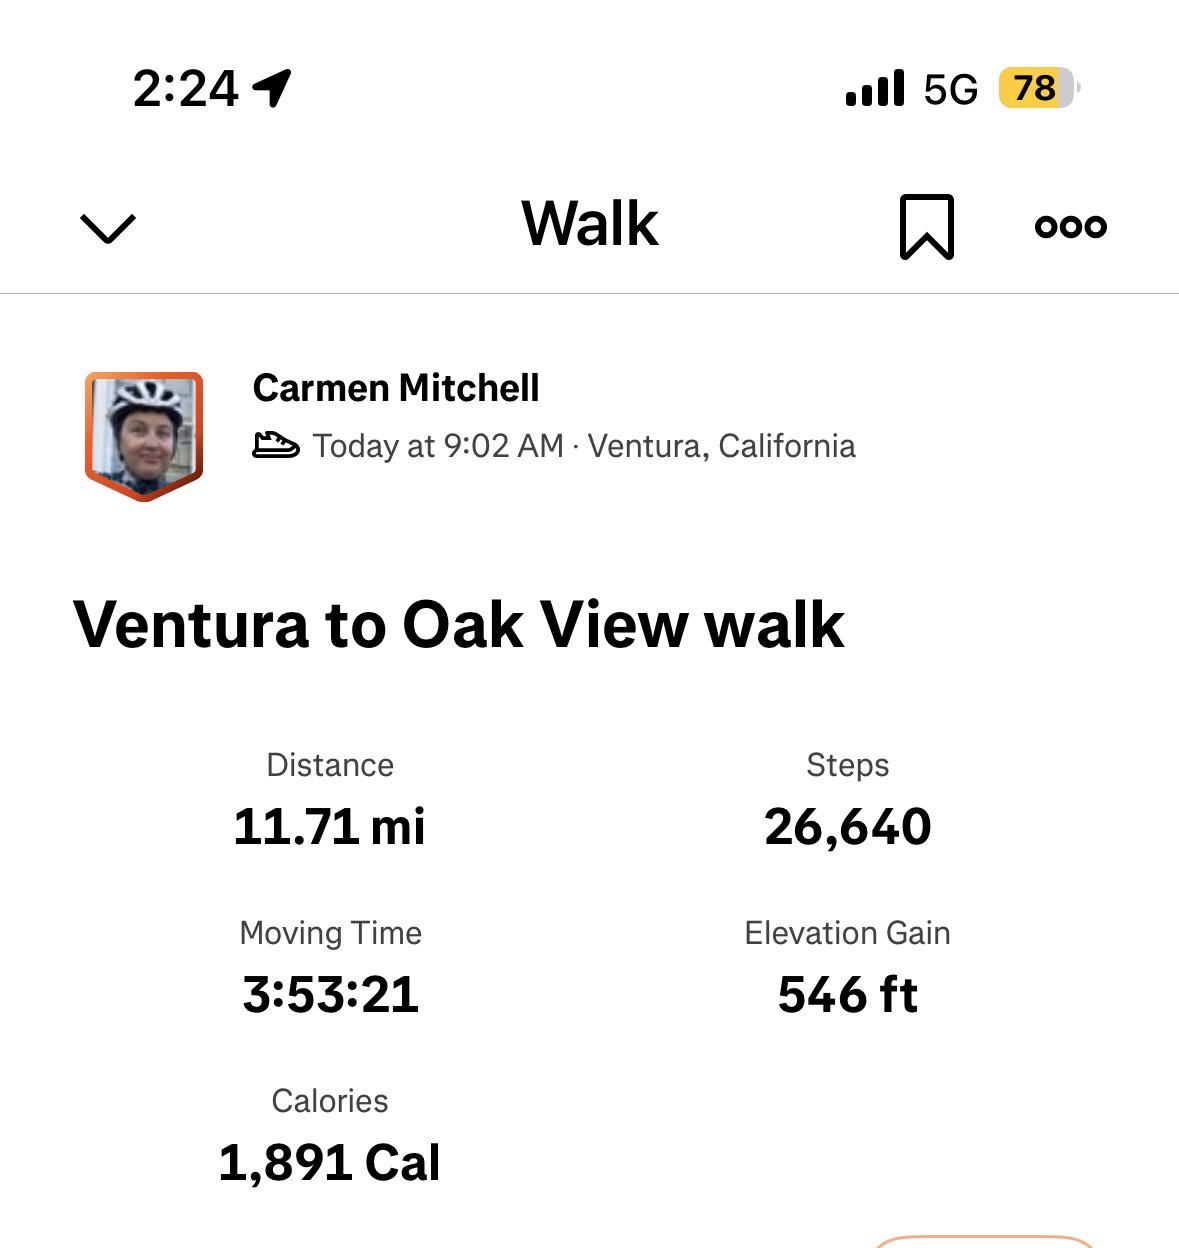Tap the 5G network indicator
1179x1248 pixels.
click(x=950, y=89)
